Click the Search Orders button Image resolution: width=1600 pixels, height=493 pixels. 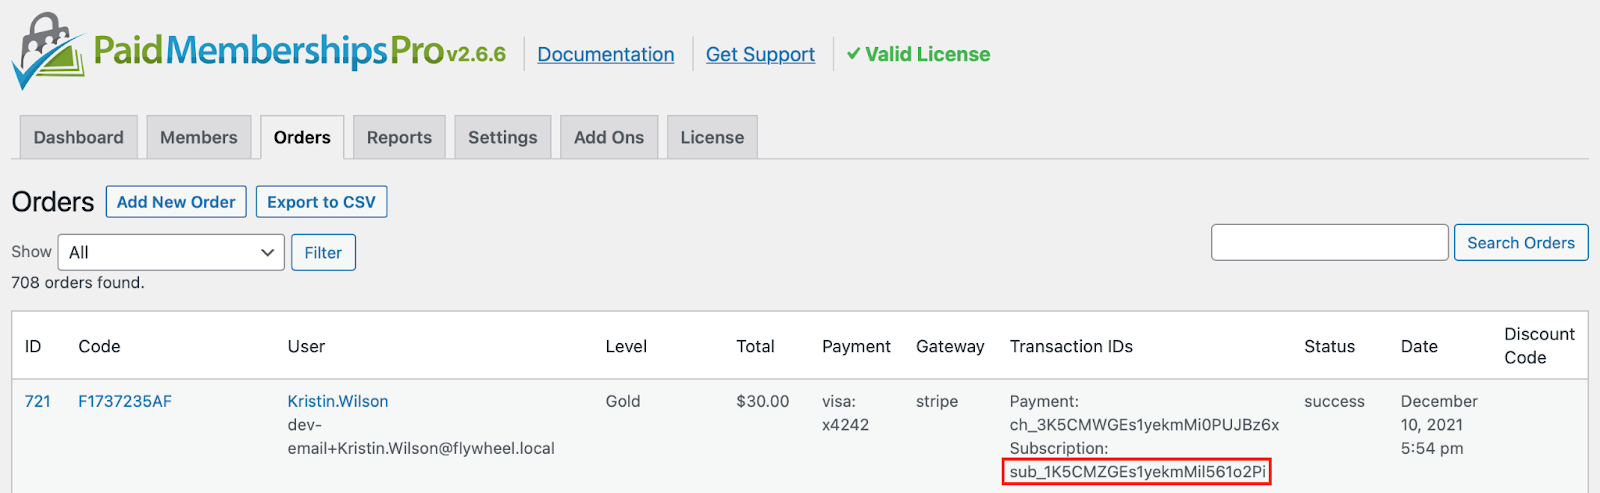pos(1521,243)
